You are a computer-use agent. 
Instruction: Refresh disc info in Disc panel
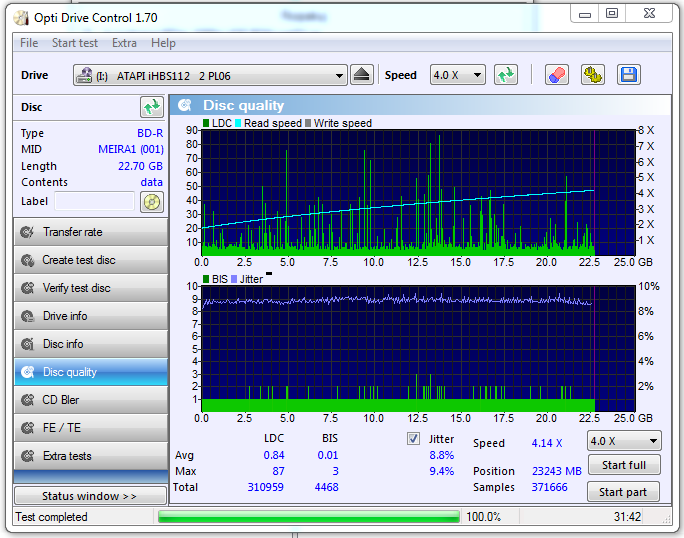click(152, 107)
